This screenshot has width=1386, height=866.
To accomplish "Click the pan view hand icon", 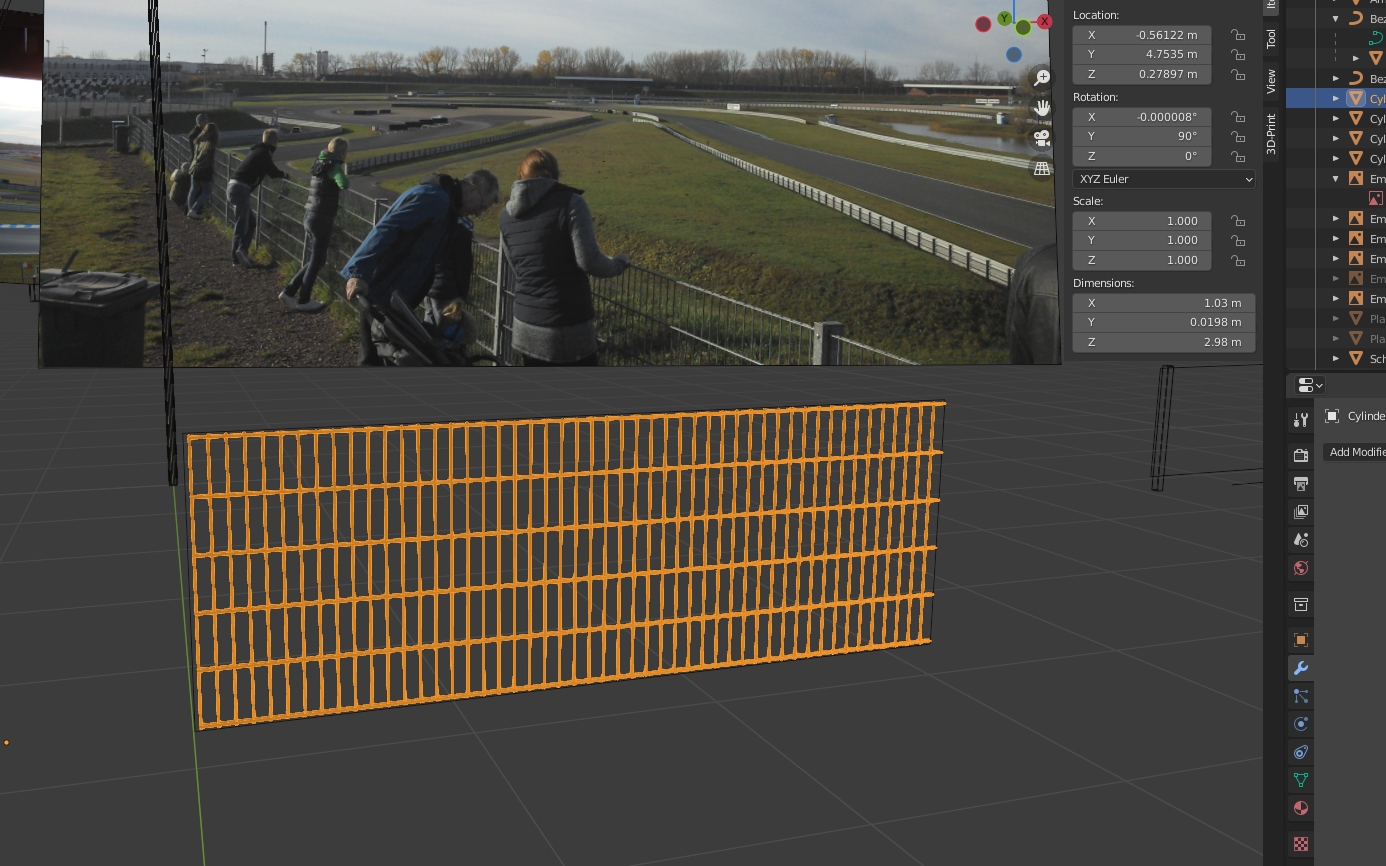I will 1043,107.
